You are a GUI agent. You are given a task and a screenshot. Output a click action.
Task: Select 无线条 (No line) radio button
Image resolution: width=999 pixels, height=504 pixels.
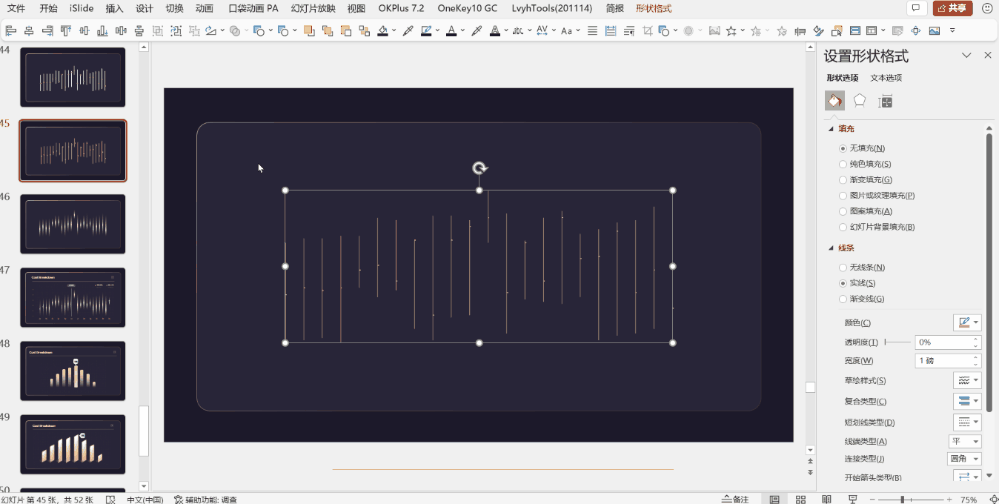(843, 268)
